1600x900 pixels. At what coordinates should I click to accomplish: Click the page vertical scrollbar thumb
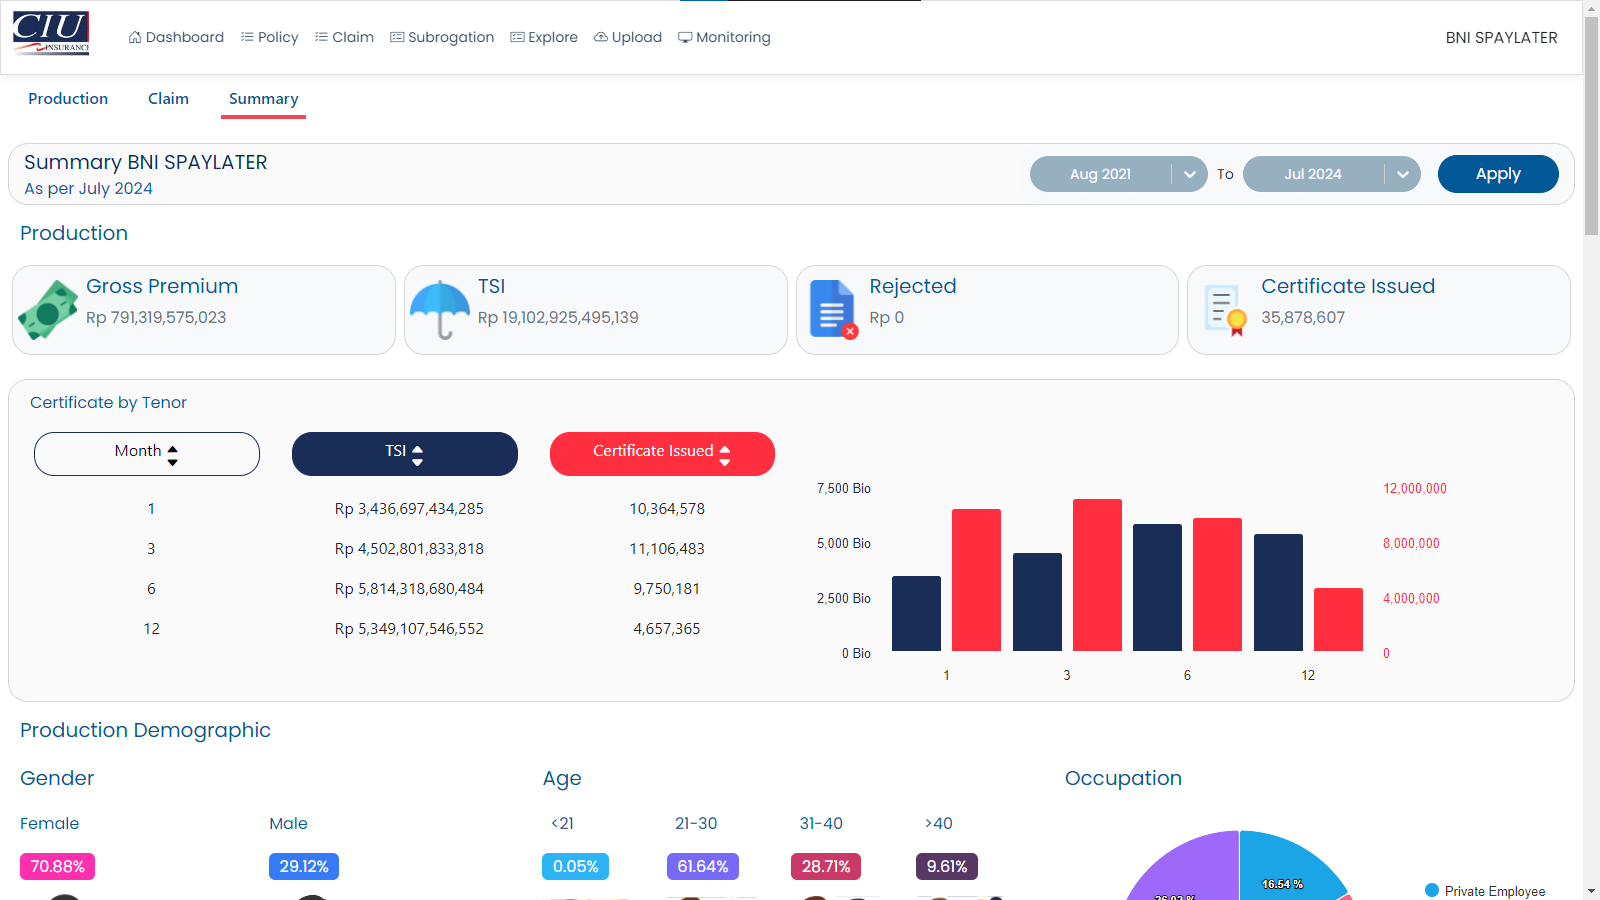click(1591, 126)
